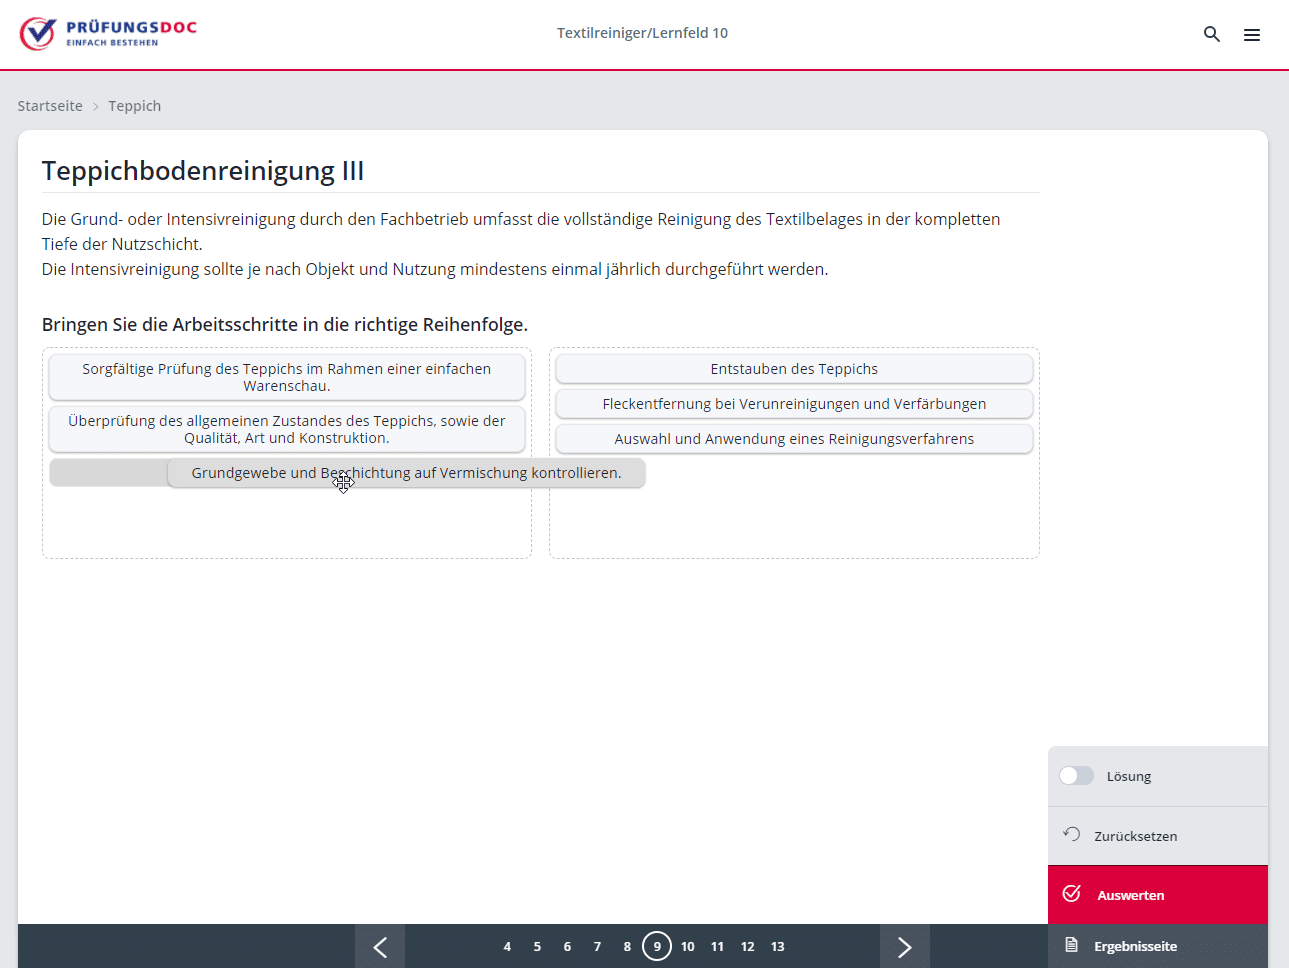
Task: Select current page 9 indicator
Action: point(657,946)
